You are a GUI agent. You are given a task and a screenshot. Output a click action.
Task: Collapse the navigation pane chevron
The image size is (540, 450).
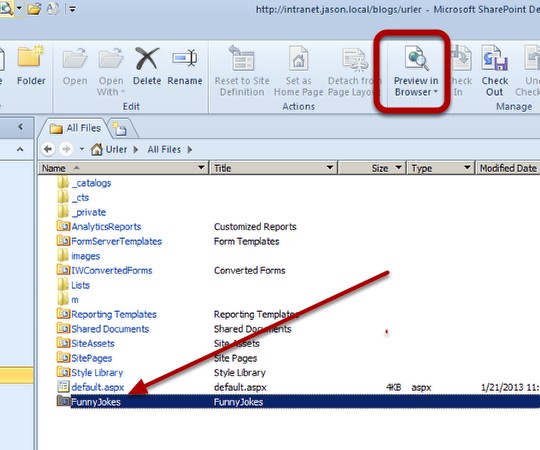click(21, 127)
